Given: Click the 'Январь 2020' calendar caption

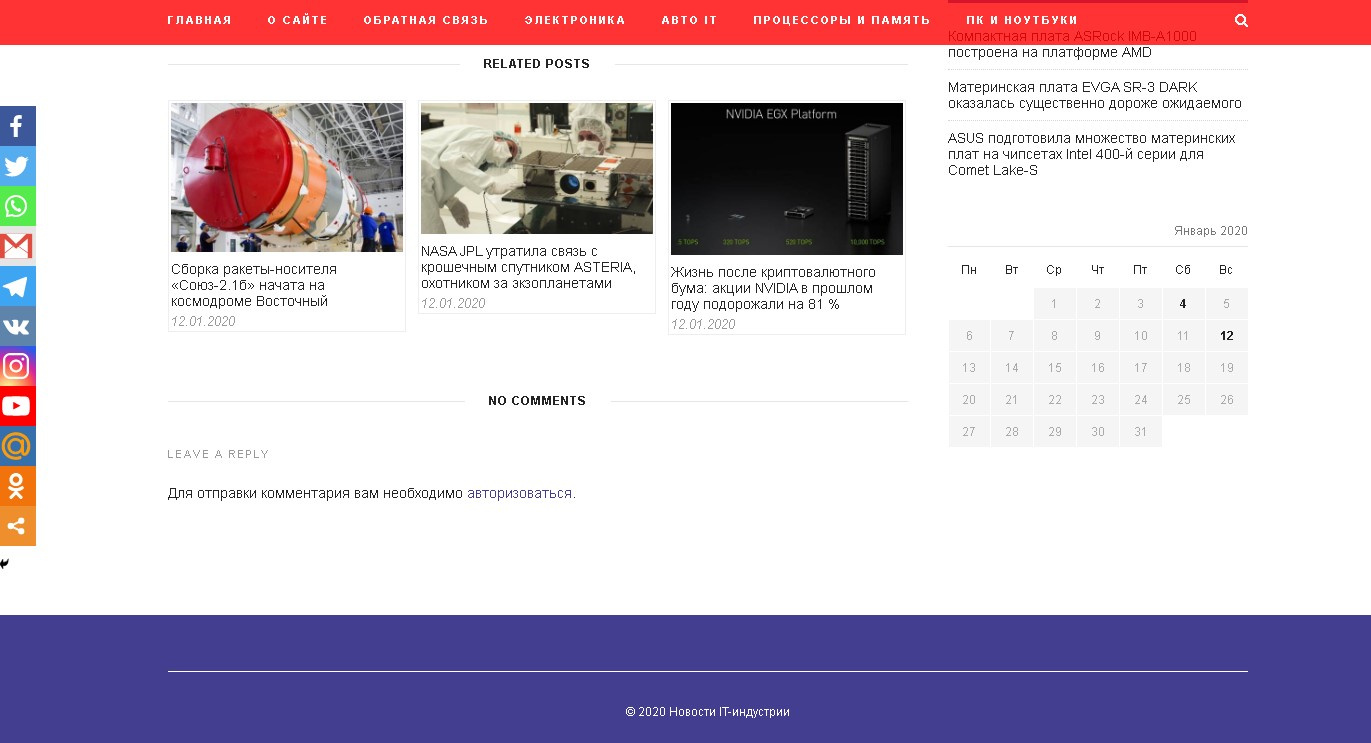Looking at the screenshot, I should click(1211, 231).
